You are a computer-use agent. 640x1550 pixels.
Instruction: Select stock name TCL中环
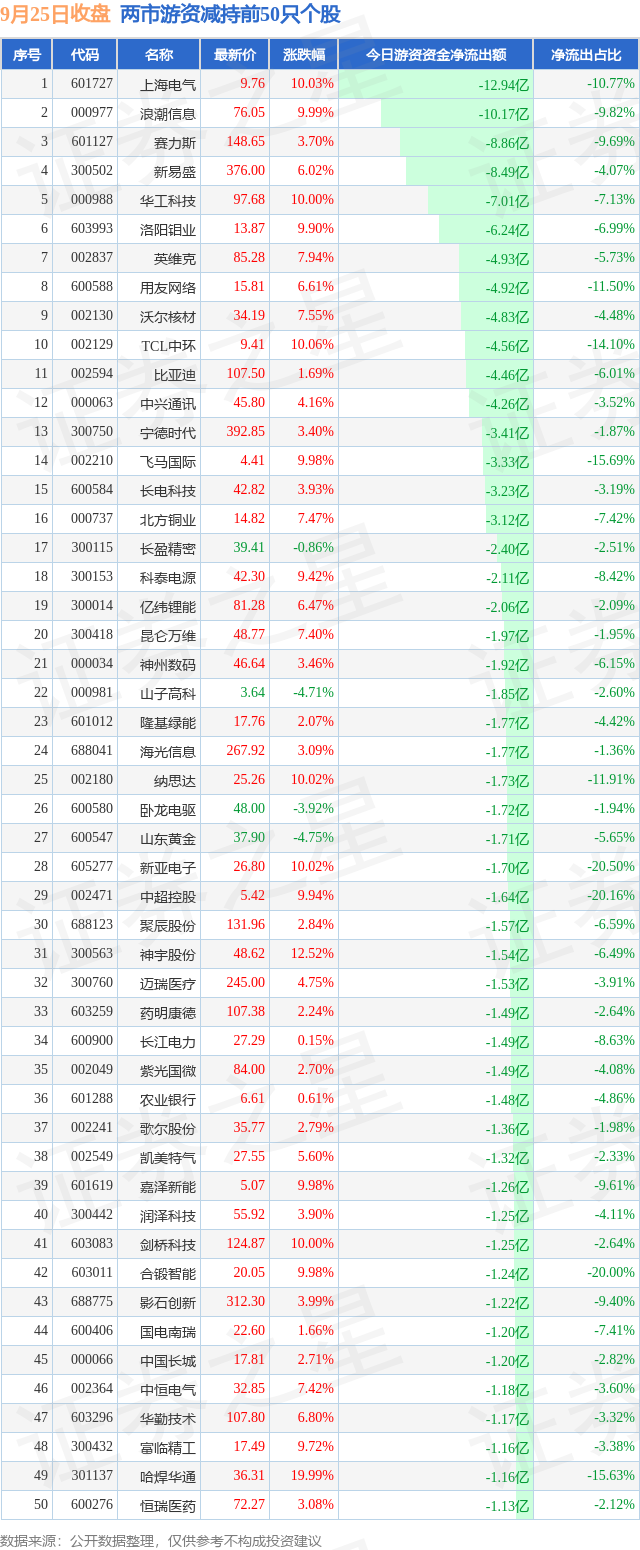click(169, 346)
